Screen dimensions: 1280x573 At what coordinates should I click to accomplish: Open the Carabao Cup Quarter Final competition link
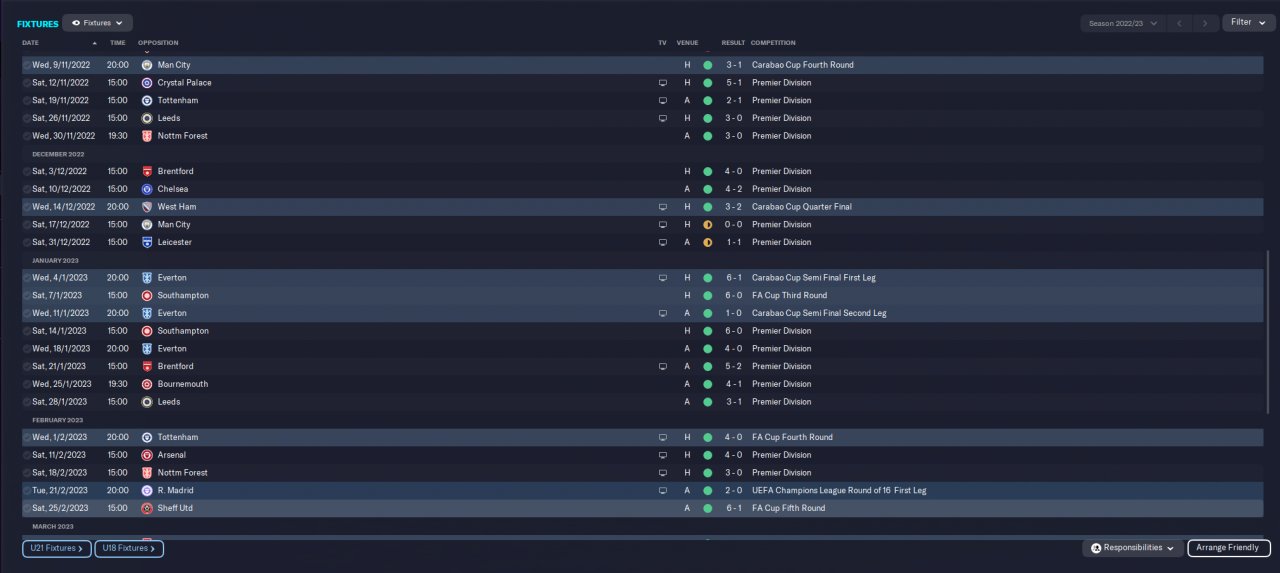[804, 207]
